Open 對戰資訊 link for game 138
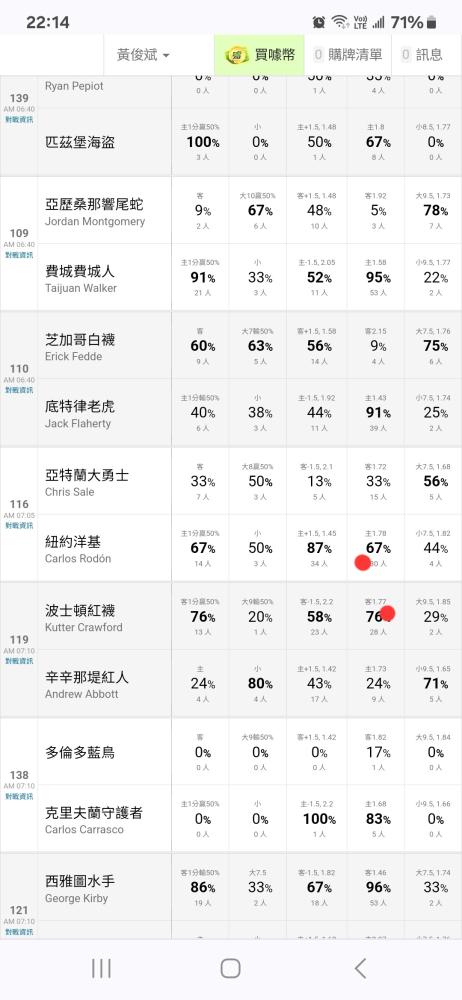Screen dimensions: 462x1000 click(x=19, y=796)
